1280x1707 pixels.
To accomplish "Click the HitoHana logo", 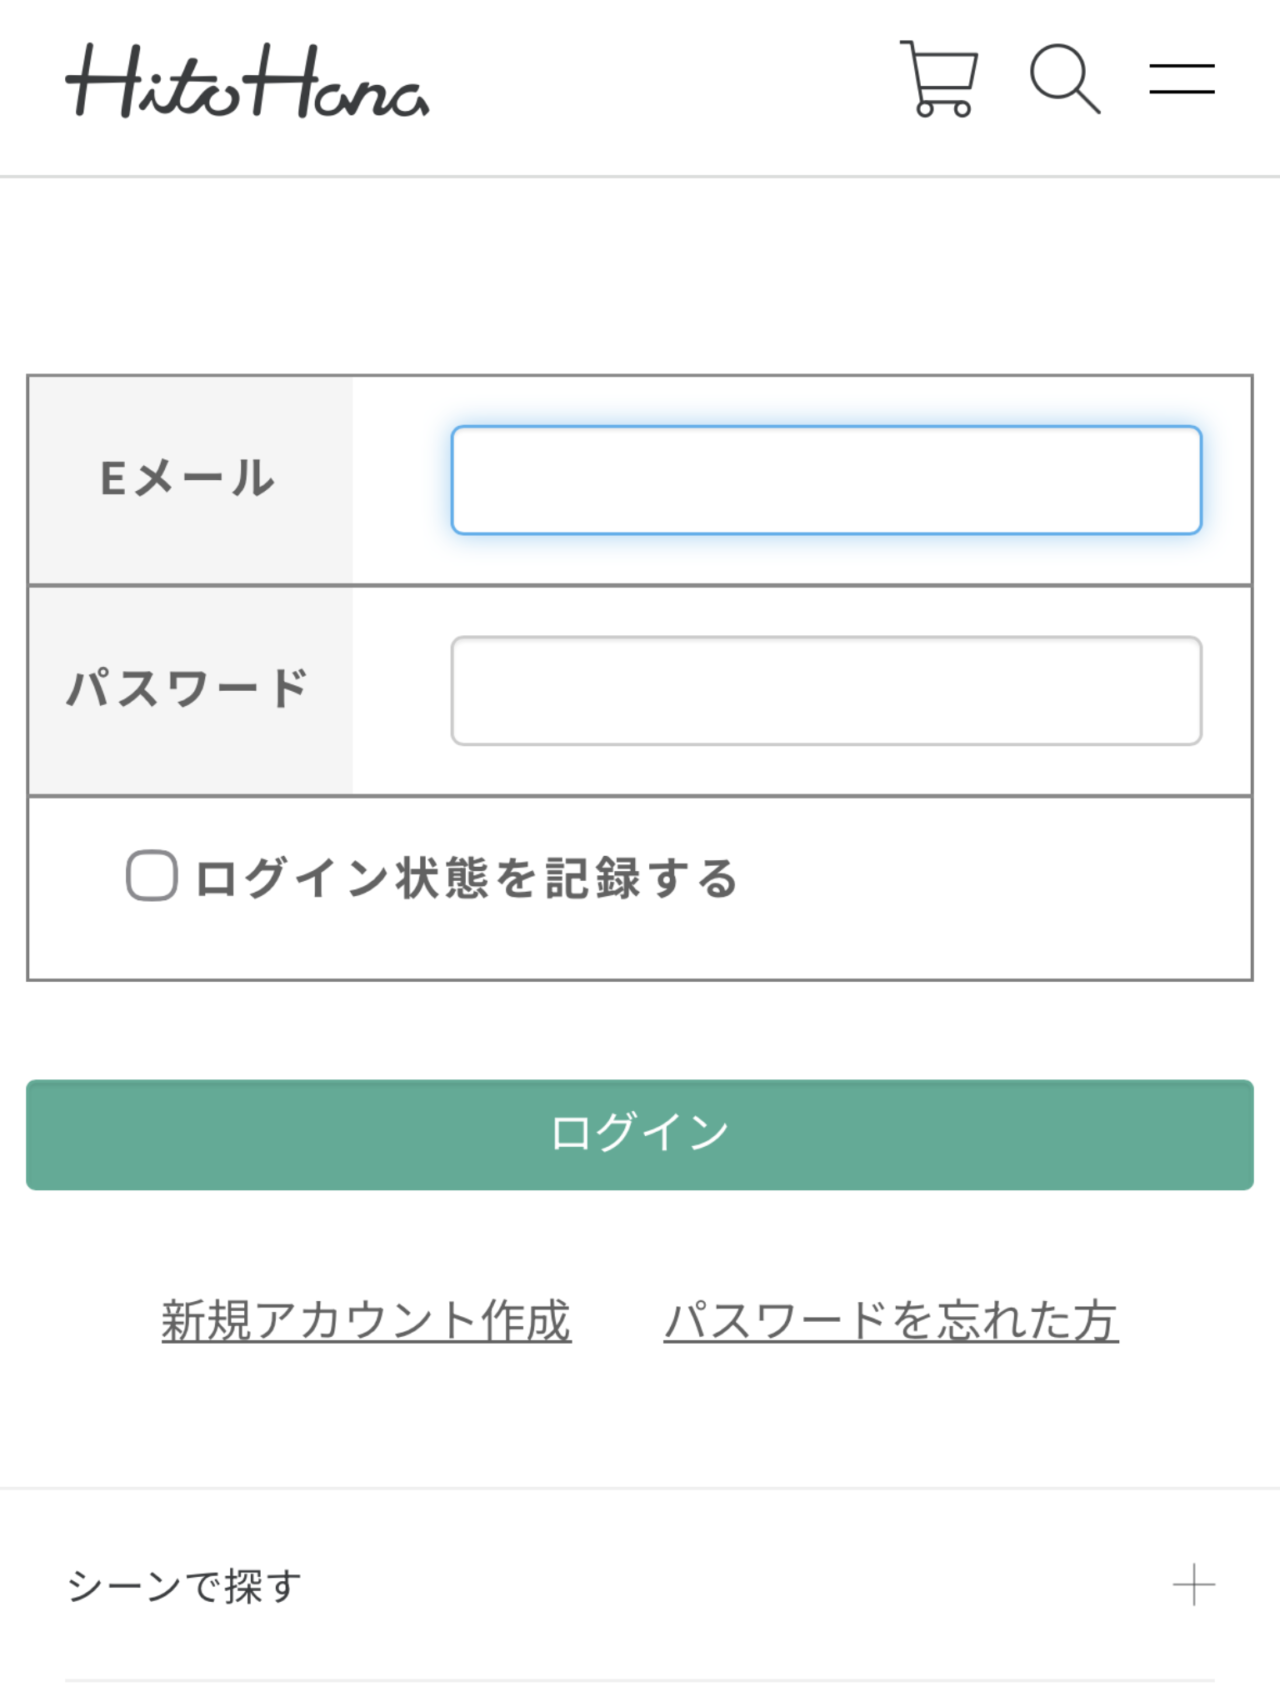I will [247, 81].
